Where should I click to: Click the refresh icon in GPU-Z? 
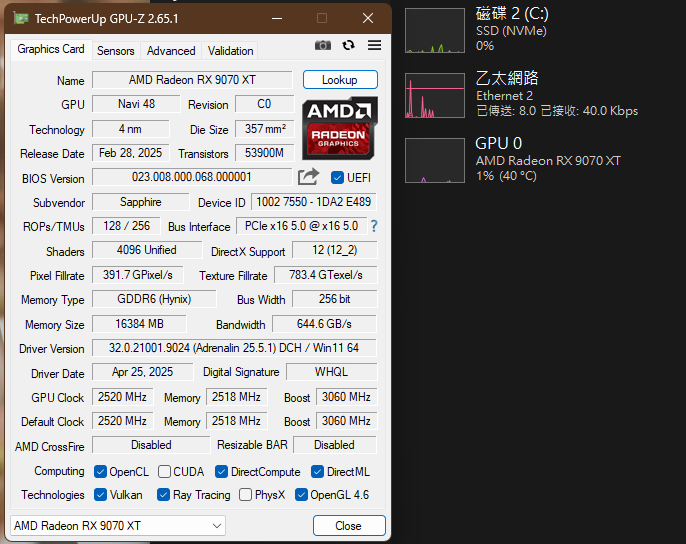[349, 45]
